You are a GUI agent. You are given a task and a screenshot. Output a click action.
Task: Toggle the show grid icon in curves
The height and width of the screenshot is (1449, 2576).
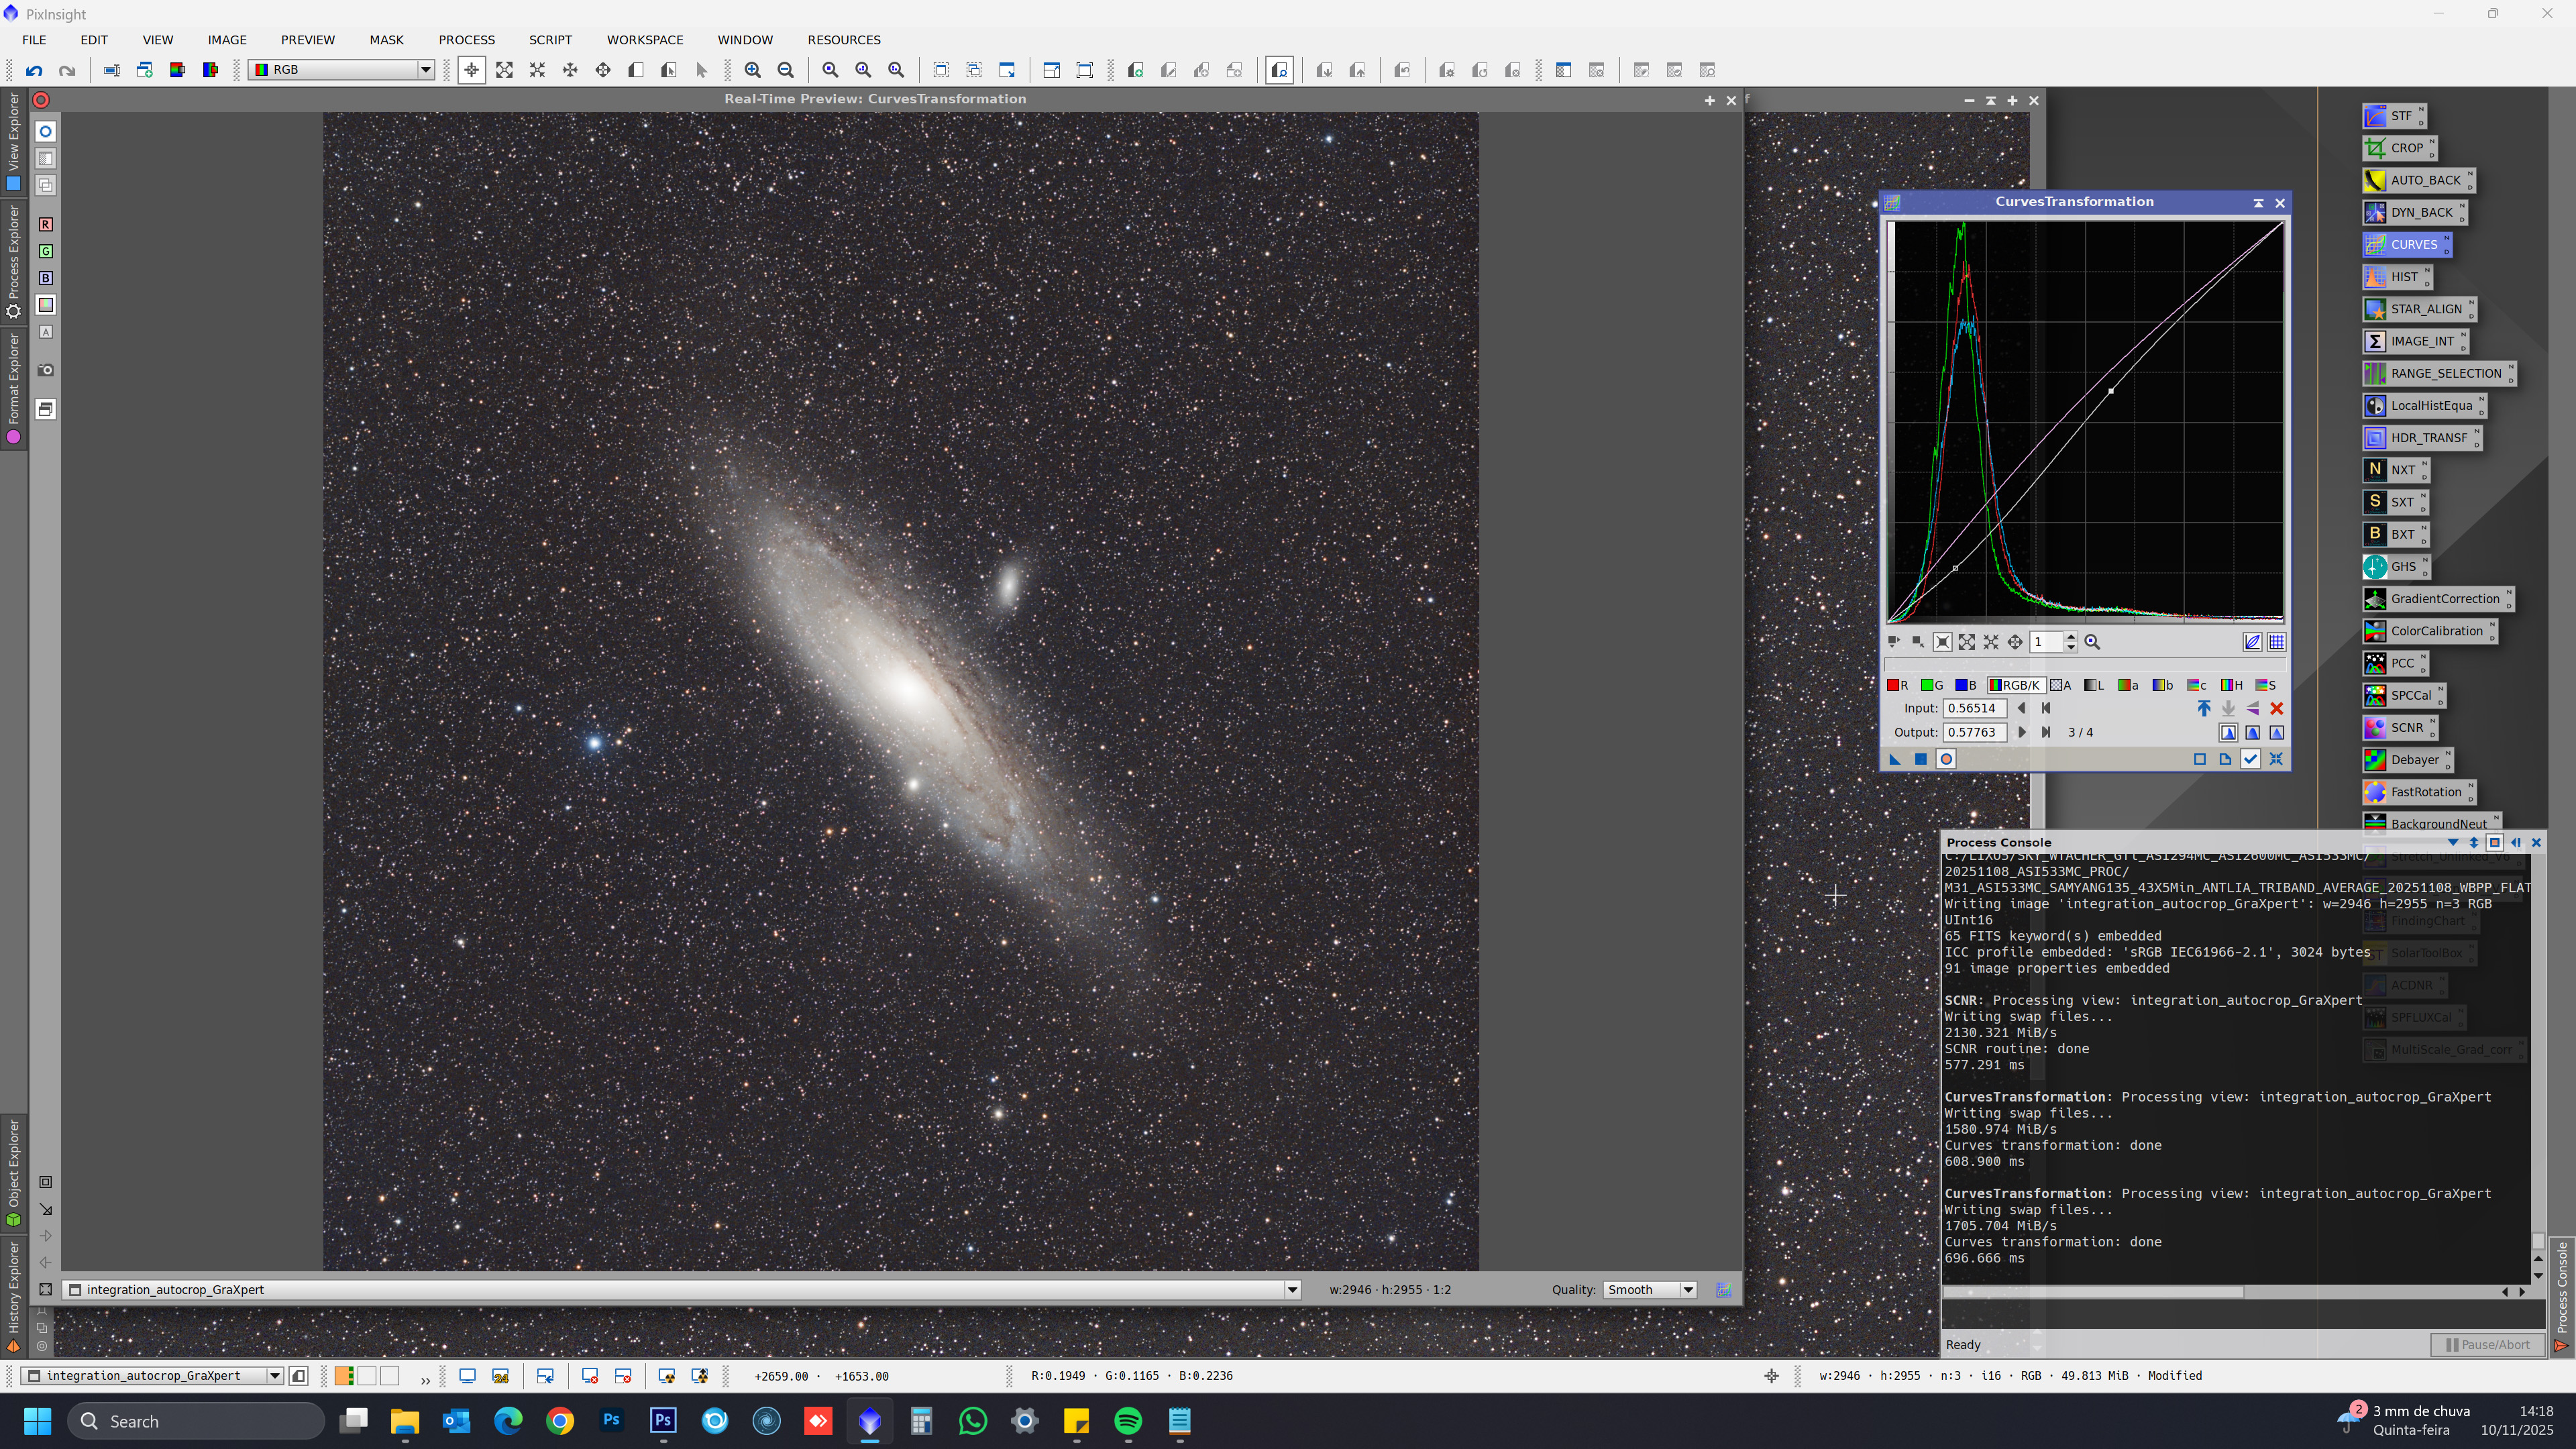2277,643
